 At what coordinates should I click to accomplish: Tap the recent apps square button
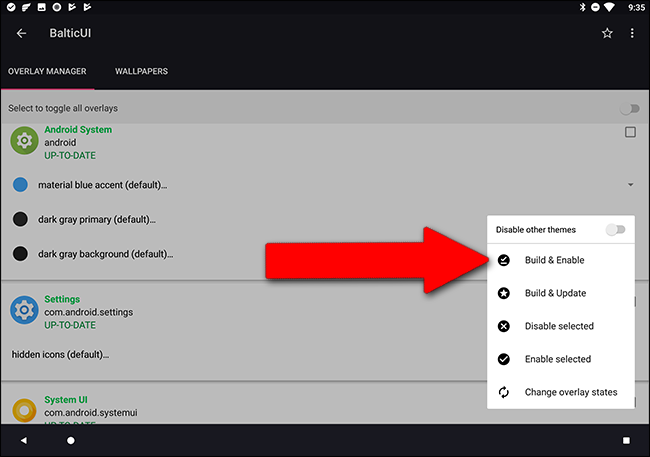pos(626,440)
